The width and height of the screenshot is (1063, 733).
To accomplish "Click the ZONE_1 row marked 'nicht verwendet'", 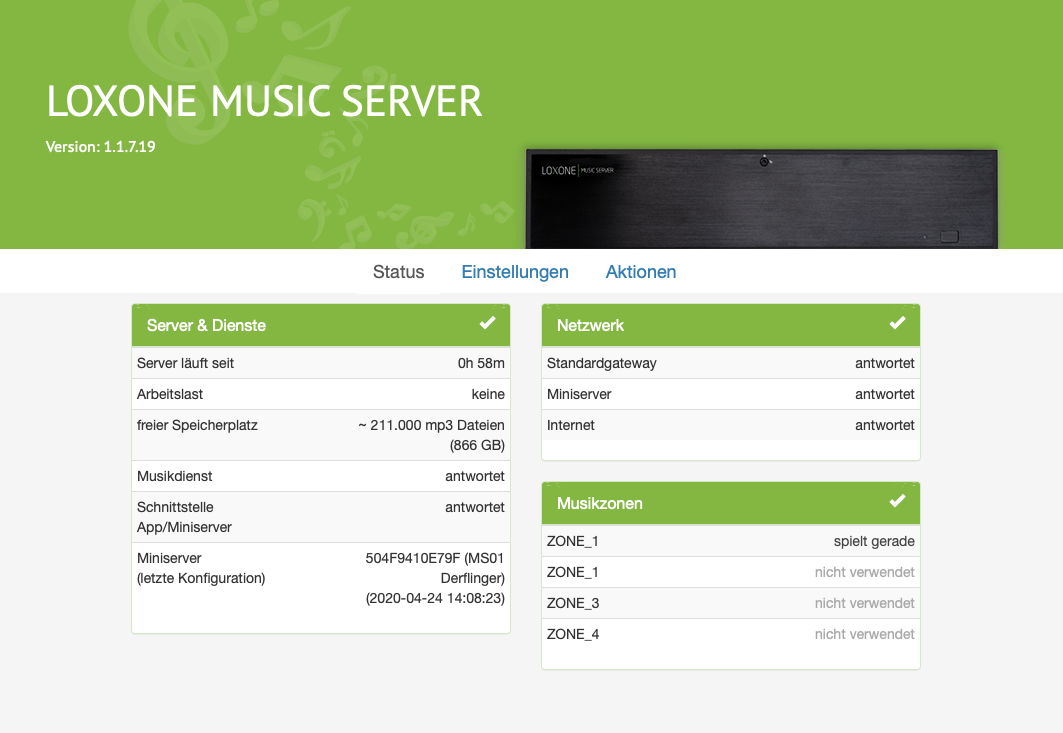I will point(731,572).
